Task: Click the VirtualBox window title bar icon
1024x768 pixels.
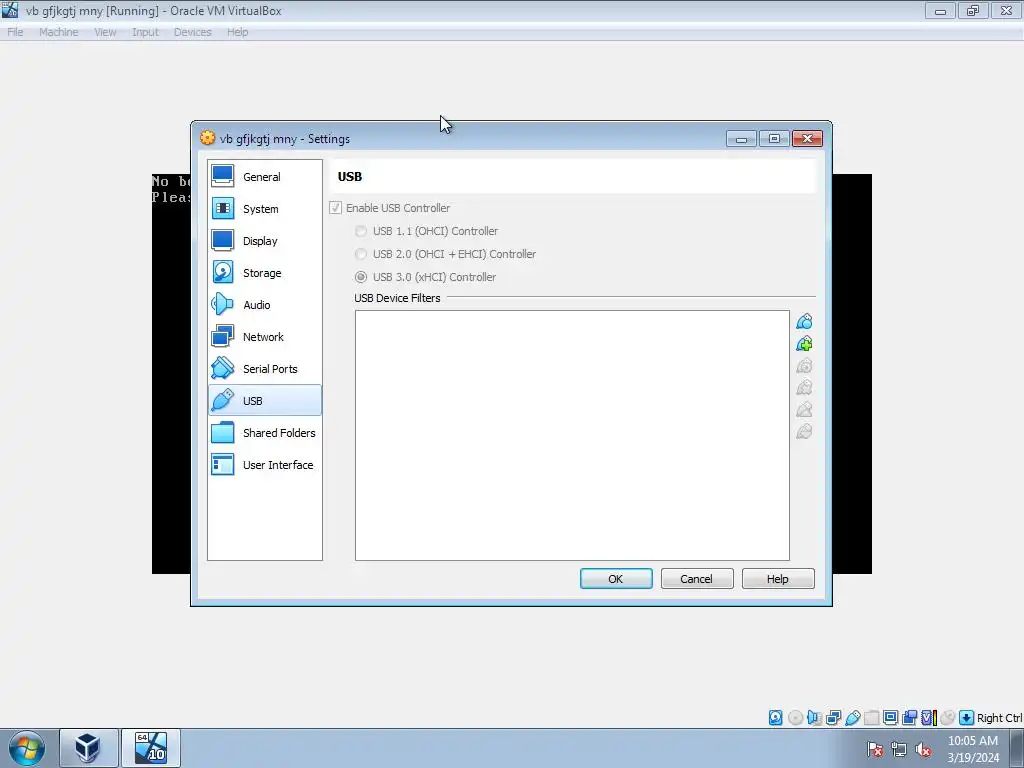Action: coord(10,10)
